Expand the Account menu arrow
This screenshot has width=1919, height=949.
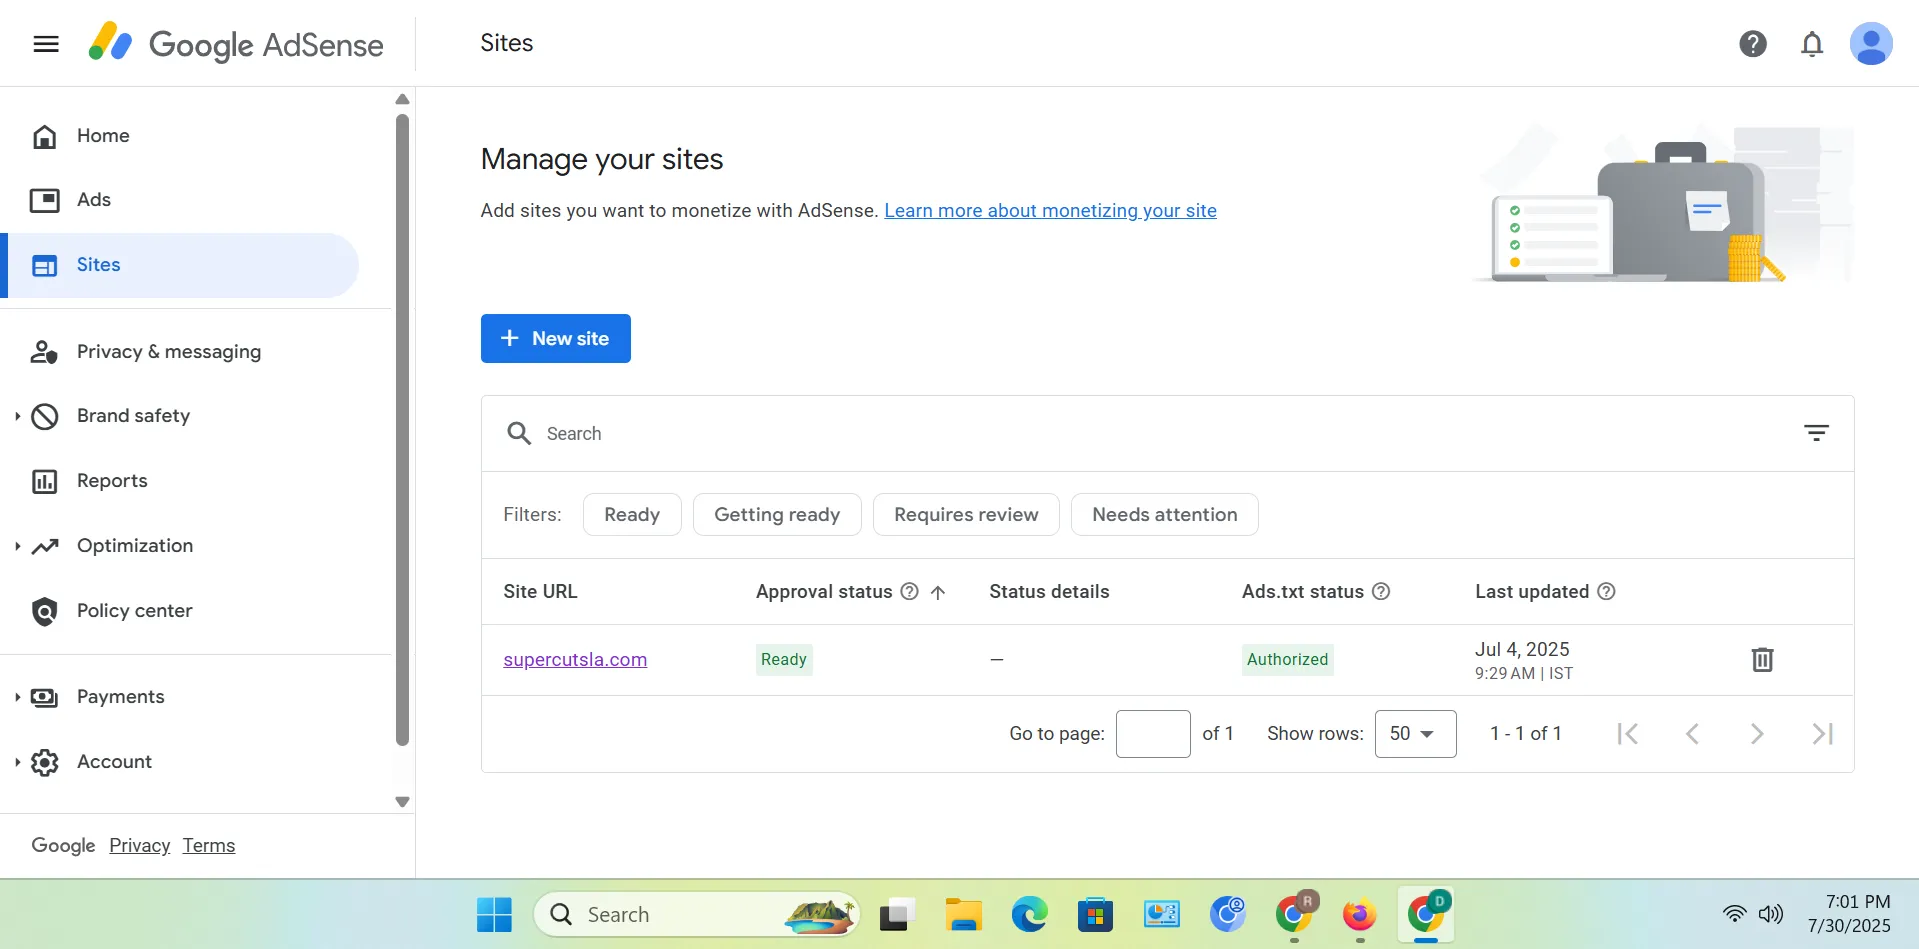(17, 762)
